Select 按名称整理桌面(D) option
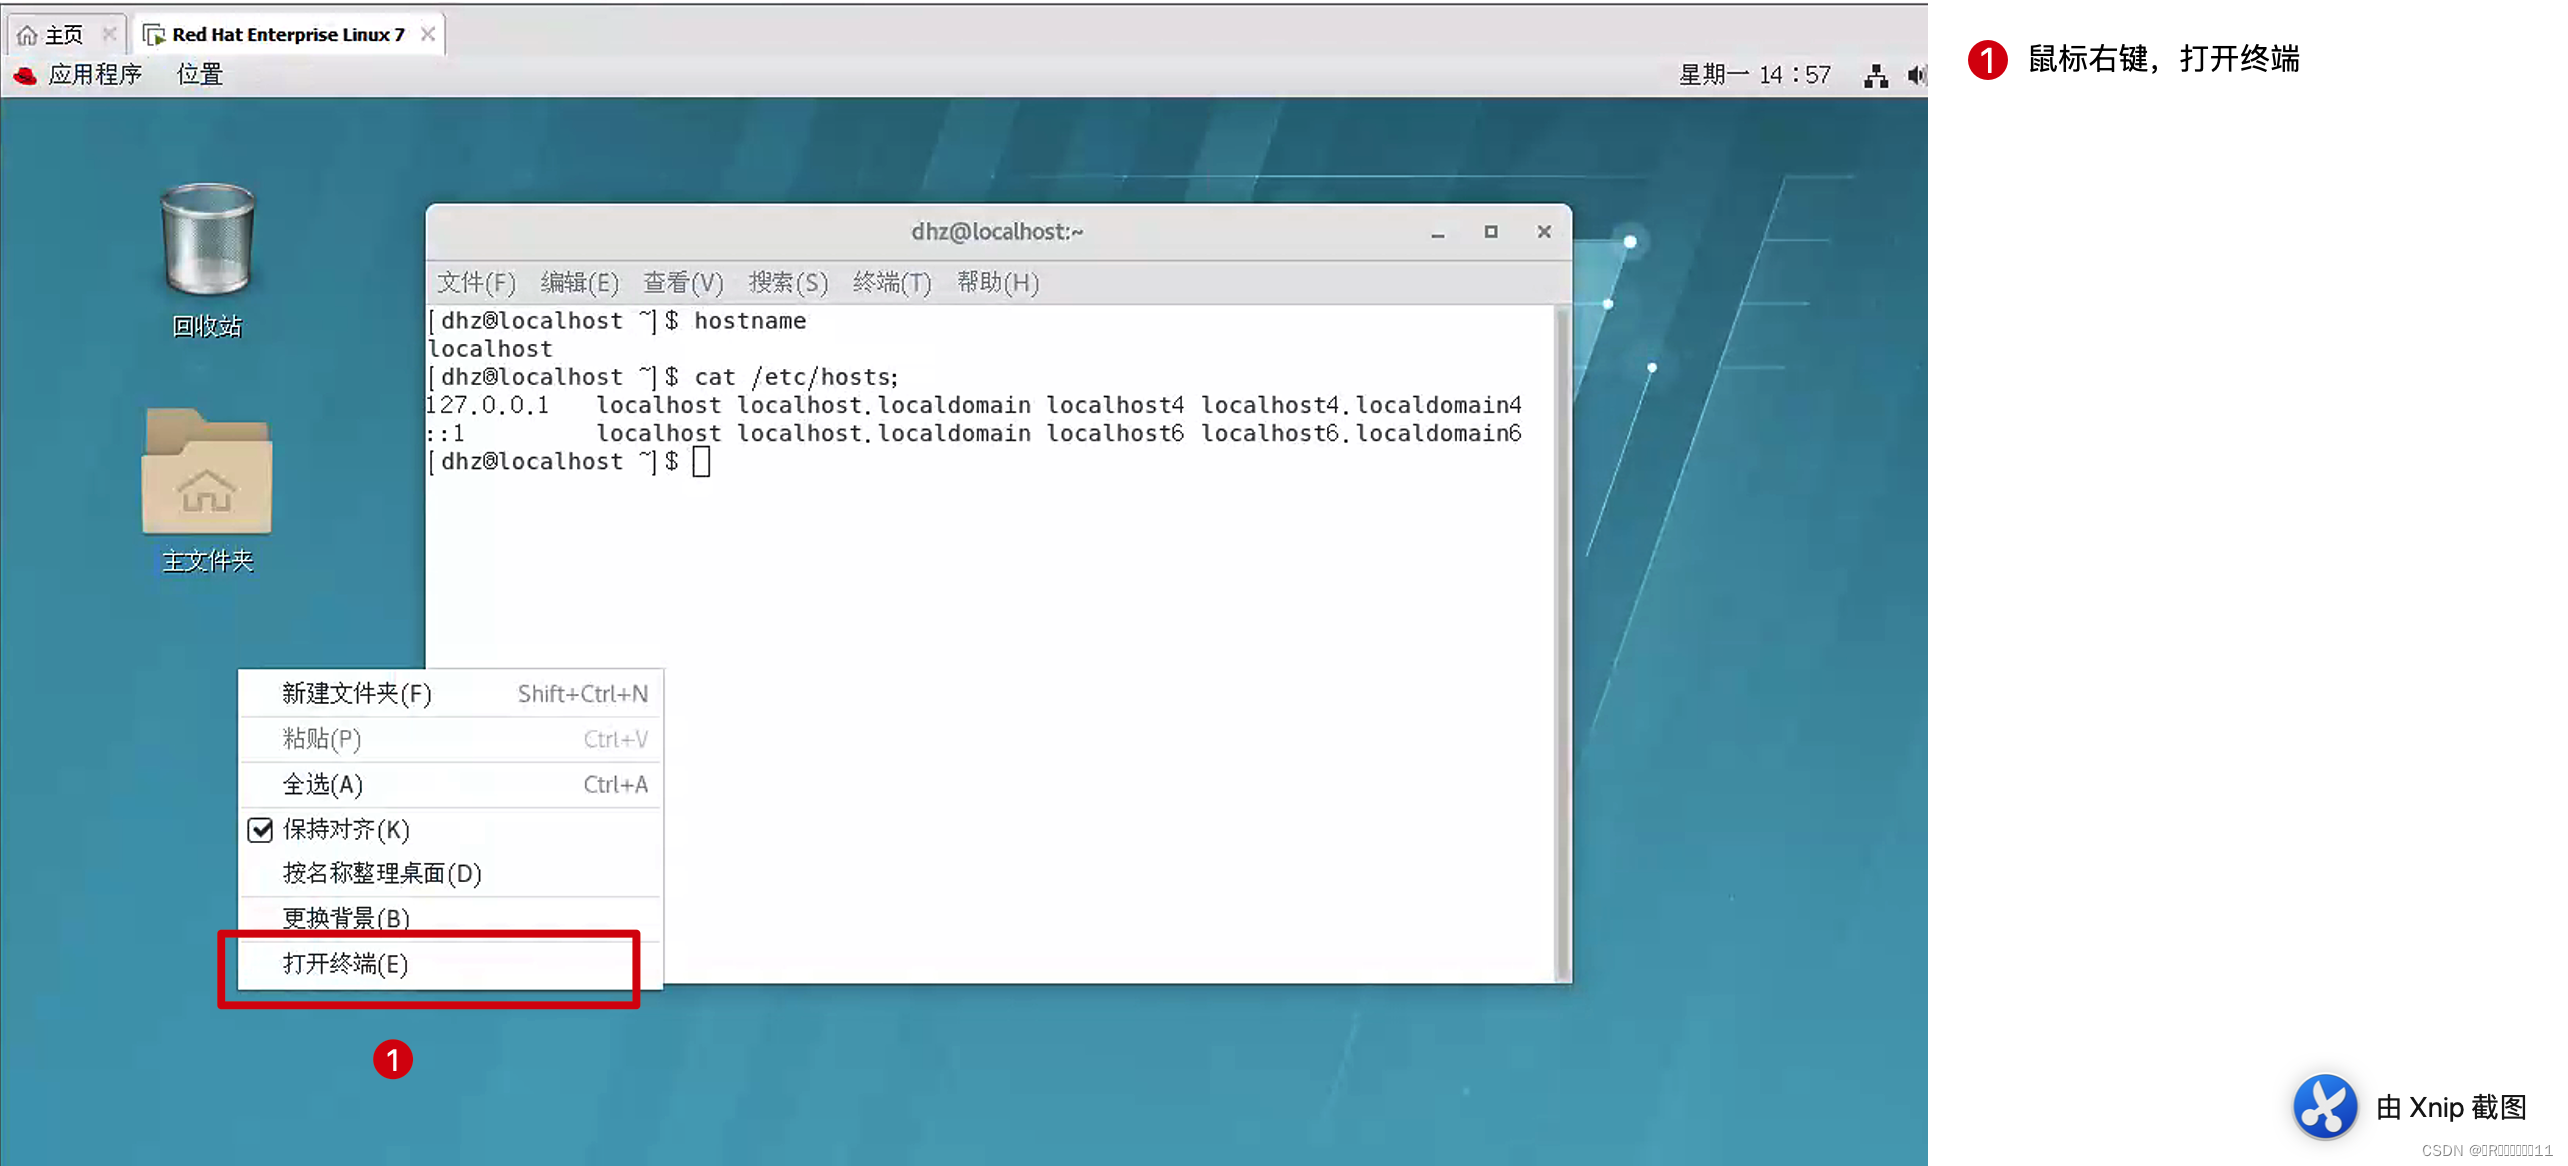 [382, 873]
